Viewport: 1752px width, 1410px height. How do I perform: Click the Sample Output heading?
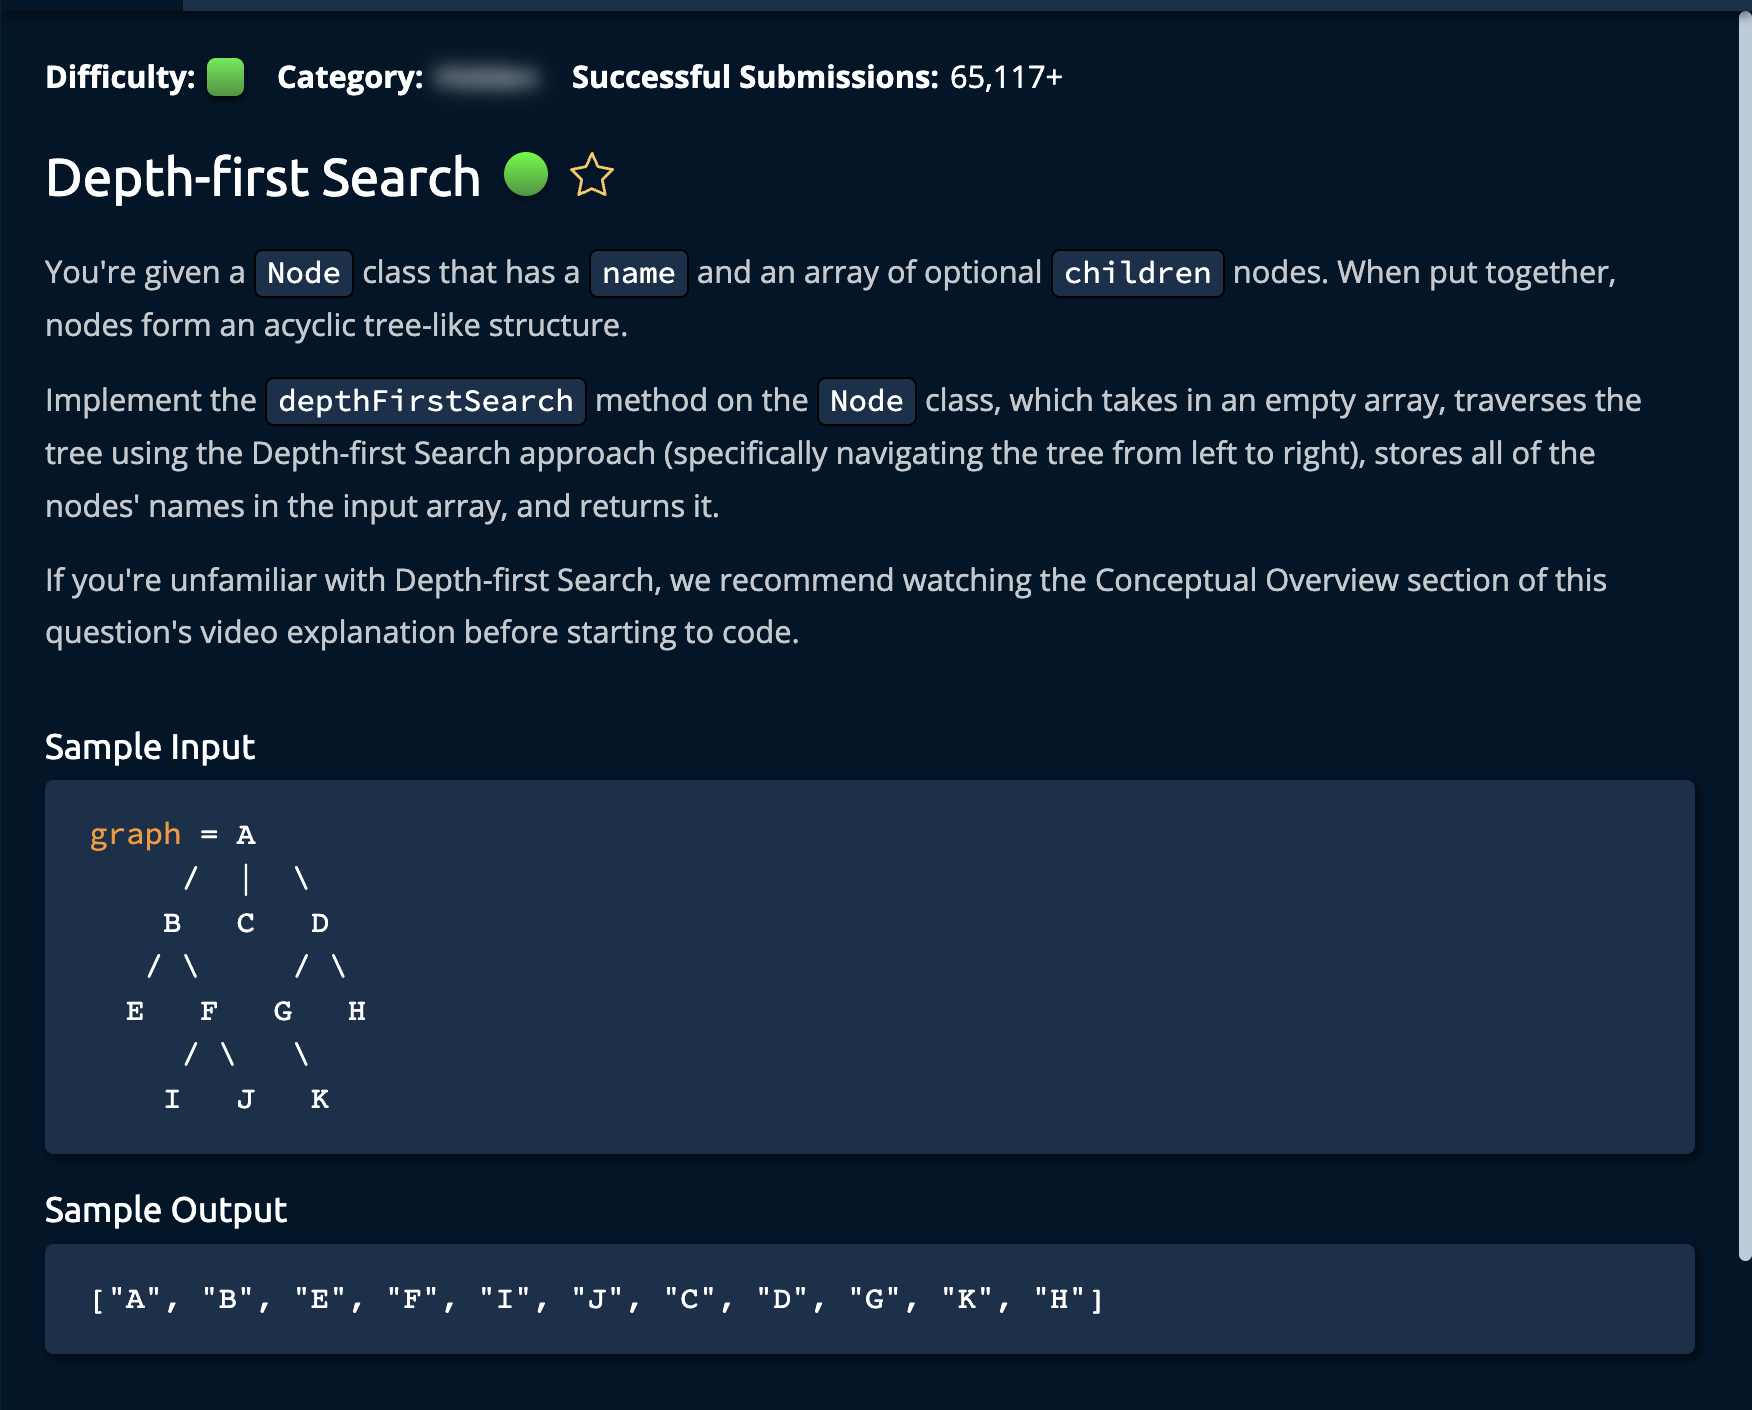[166, 1210]
